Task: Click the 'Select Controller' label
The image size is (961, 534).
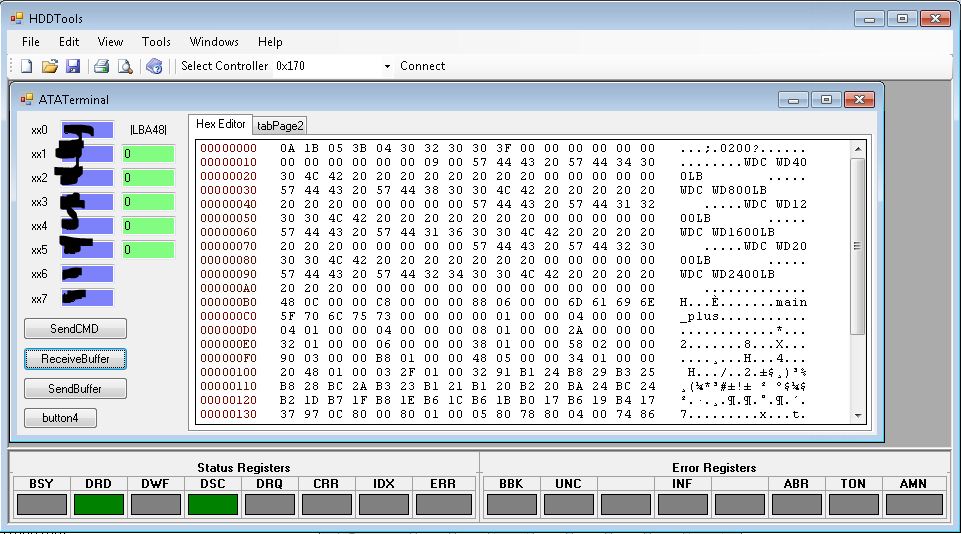Action: (x=224, y=66)
